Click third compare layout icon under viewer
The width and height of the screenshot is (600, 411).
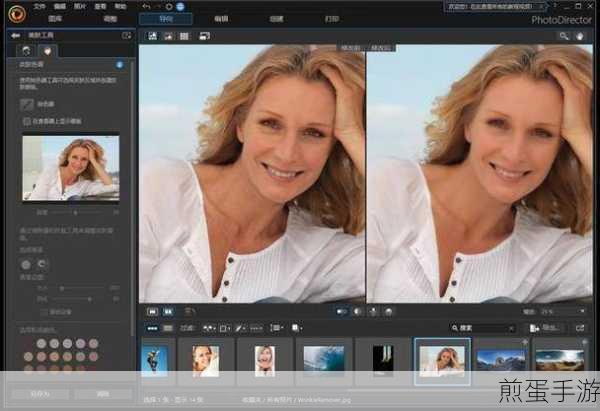[x=373, y=312]
